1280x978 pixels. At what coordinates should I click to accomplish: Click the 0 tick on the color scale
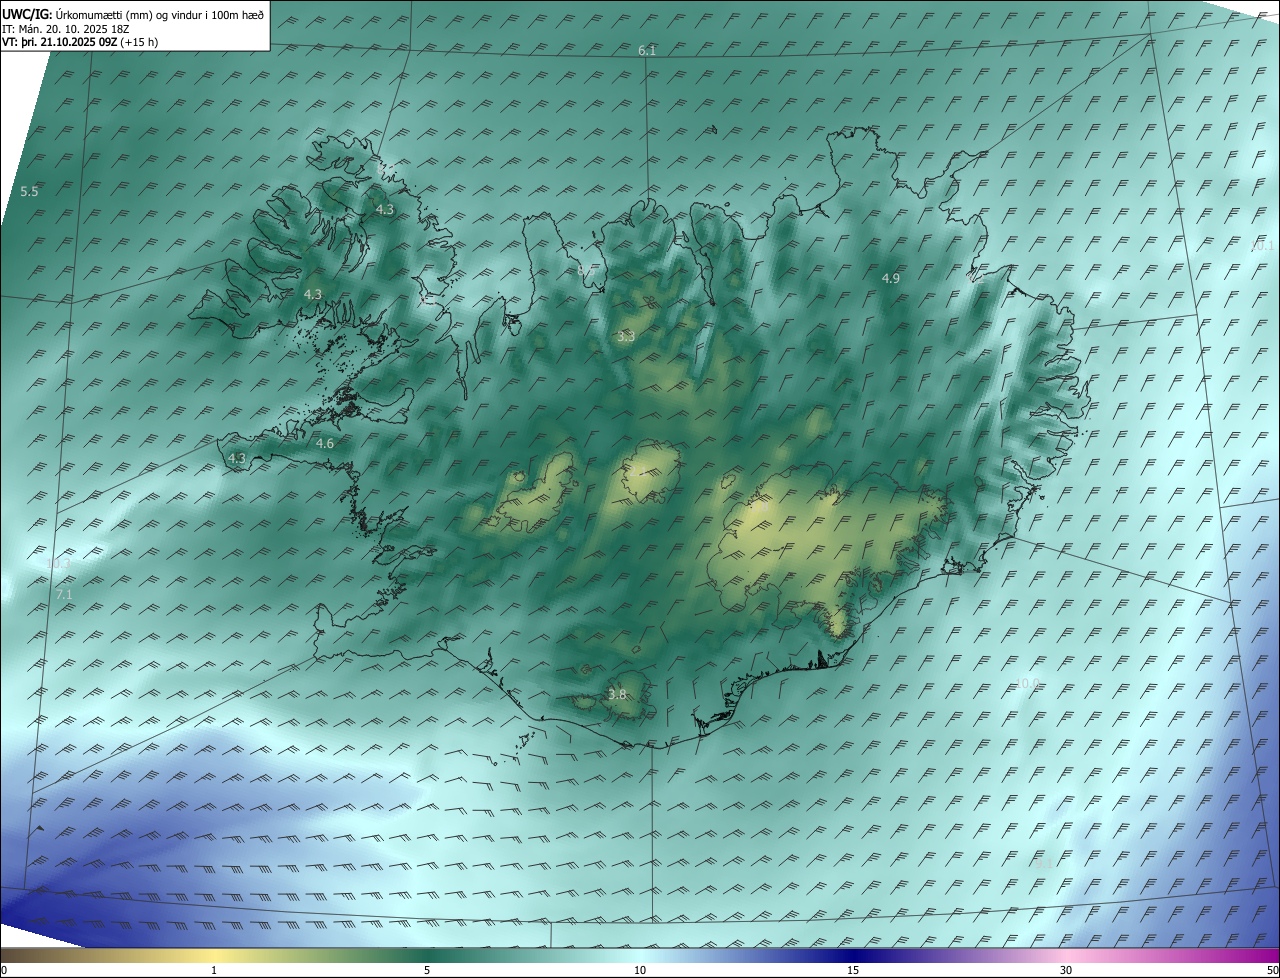pyautogui.click(x=4, y=970)
